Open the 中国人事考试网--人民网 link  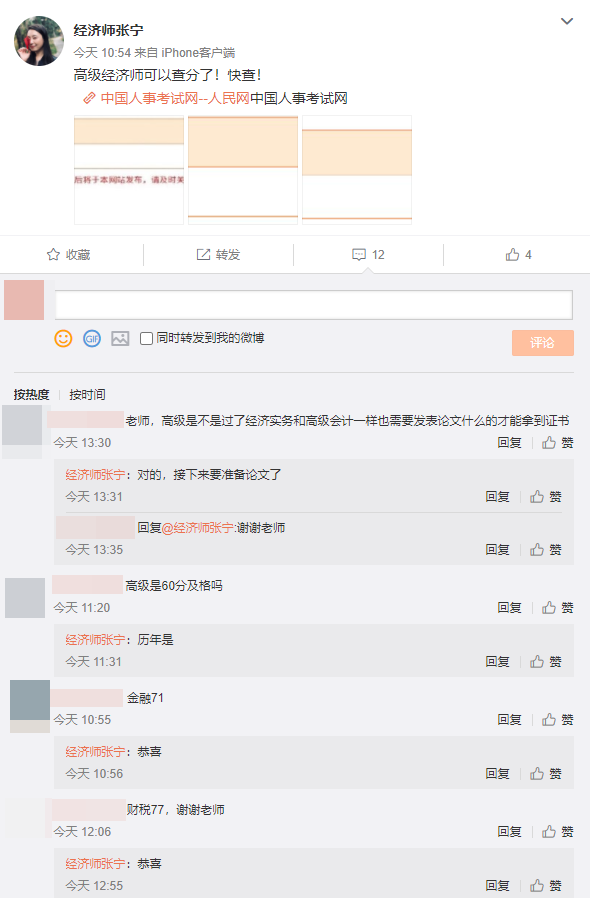175,99
